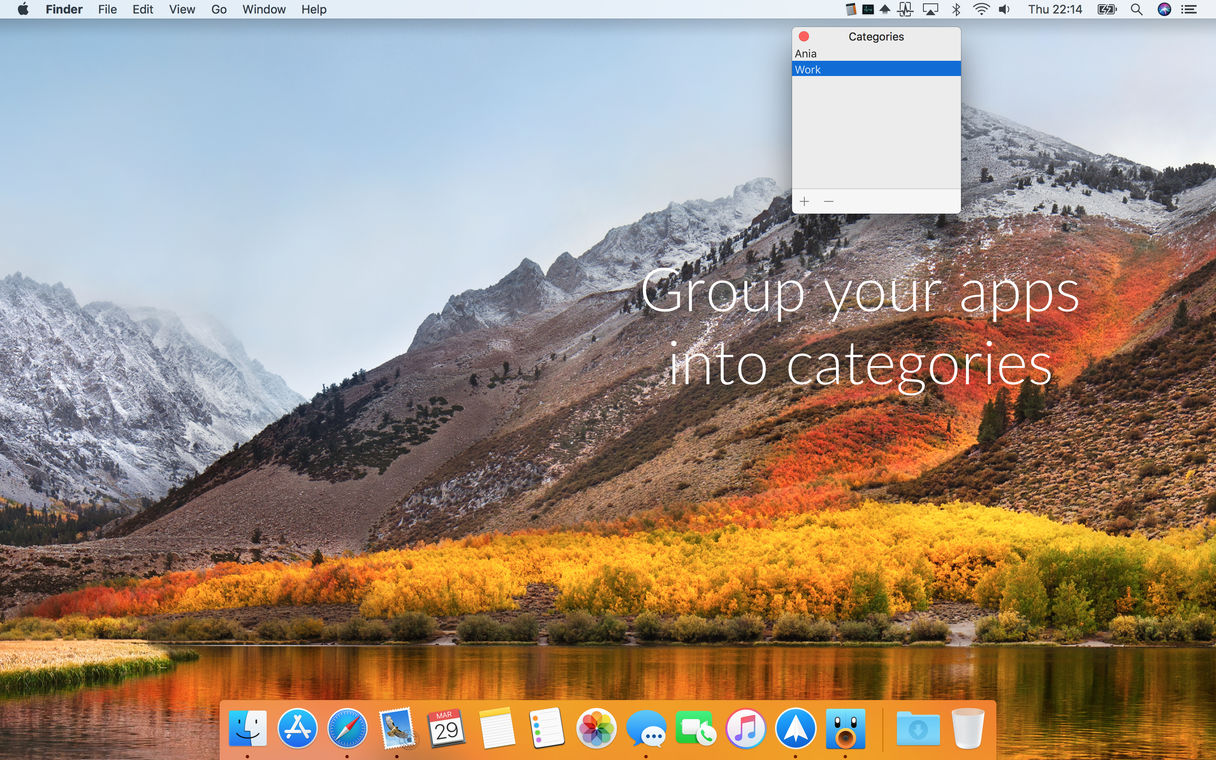Open the Edit menu

143,9
